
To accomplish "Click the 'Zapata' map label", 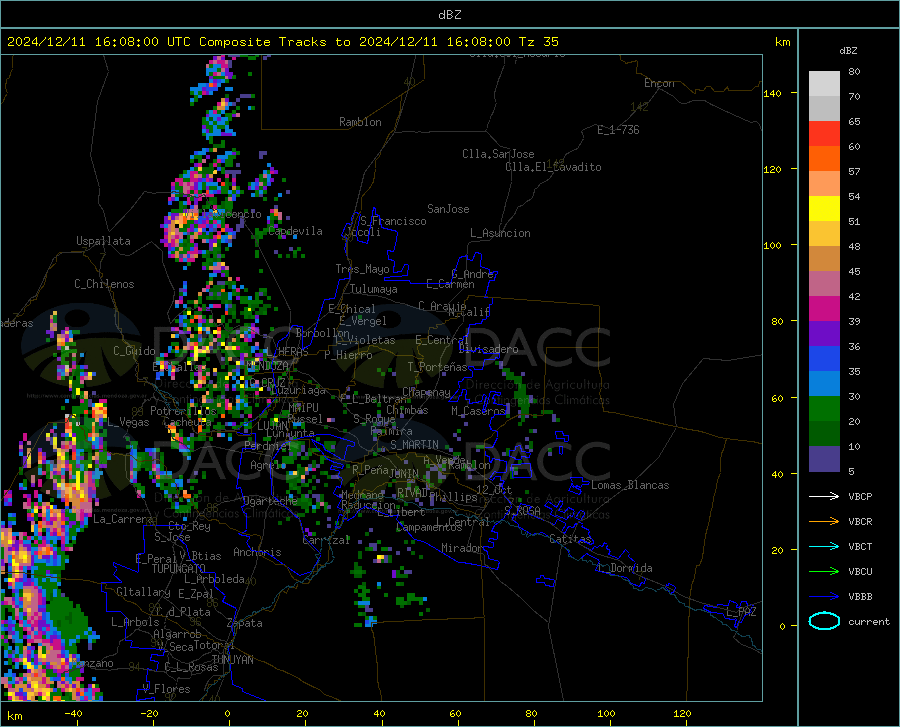I will (x=245, y=623).
